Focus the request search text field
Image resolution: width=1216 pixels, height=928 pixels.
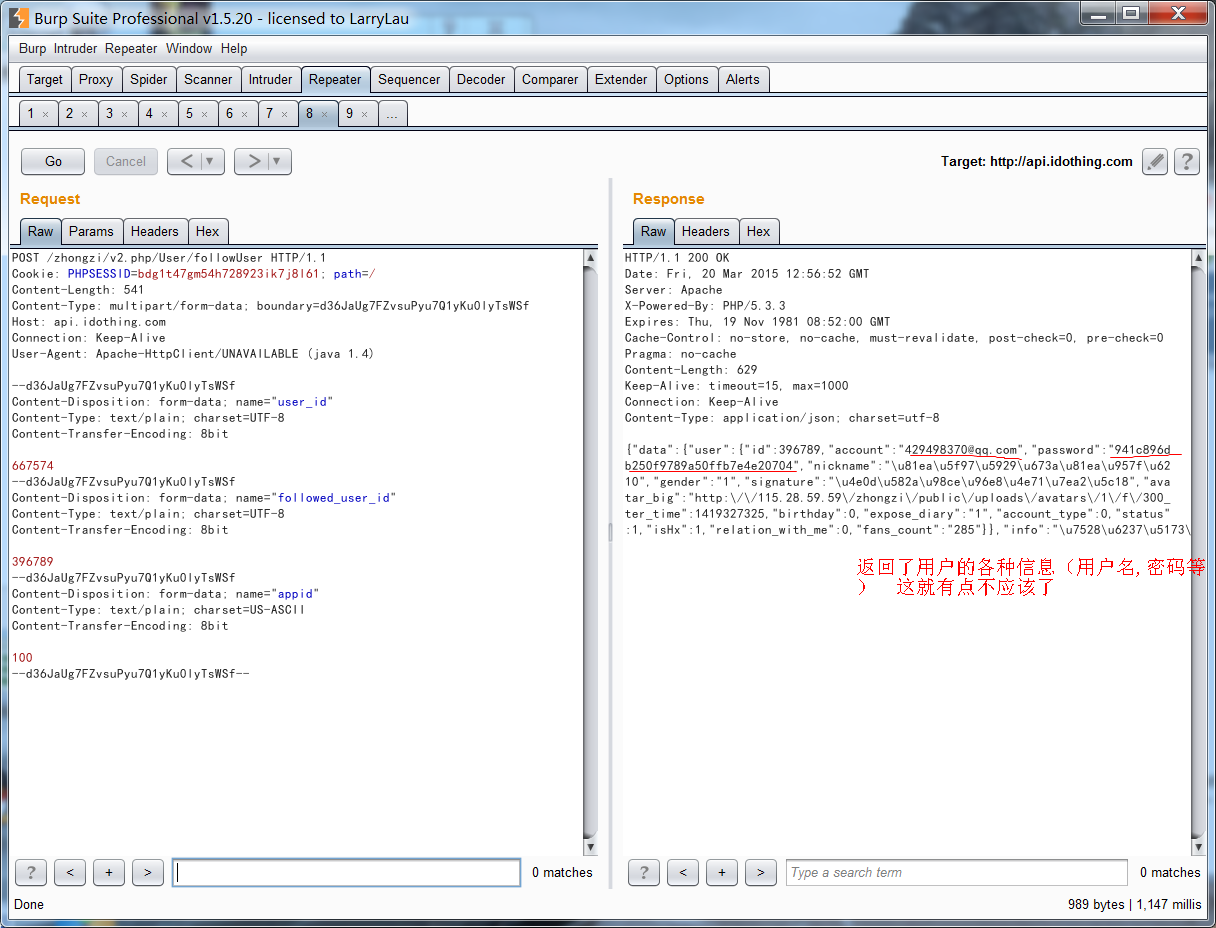(347, 872)
